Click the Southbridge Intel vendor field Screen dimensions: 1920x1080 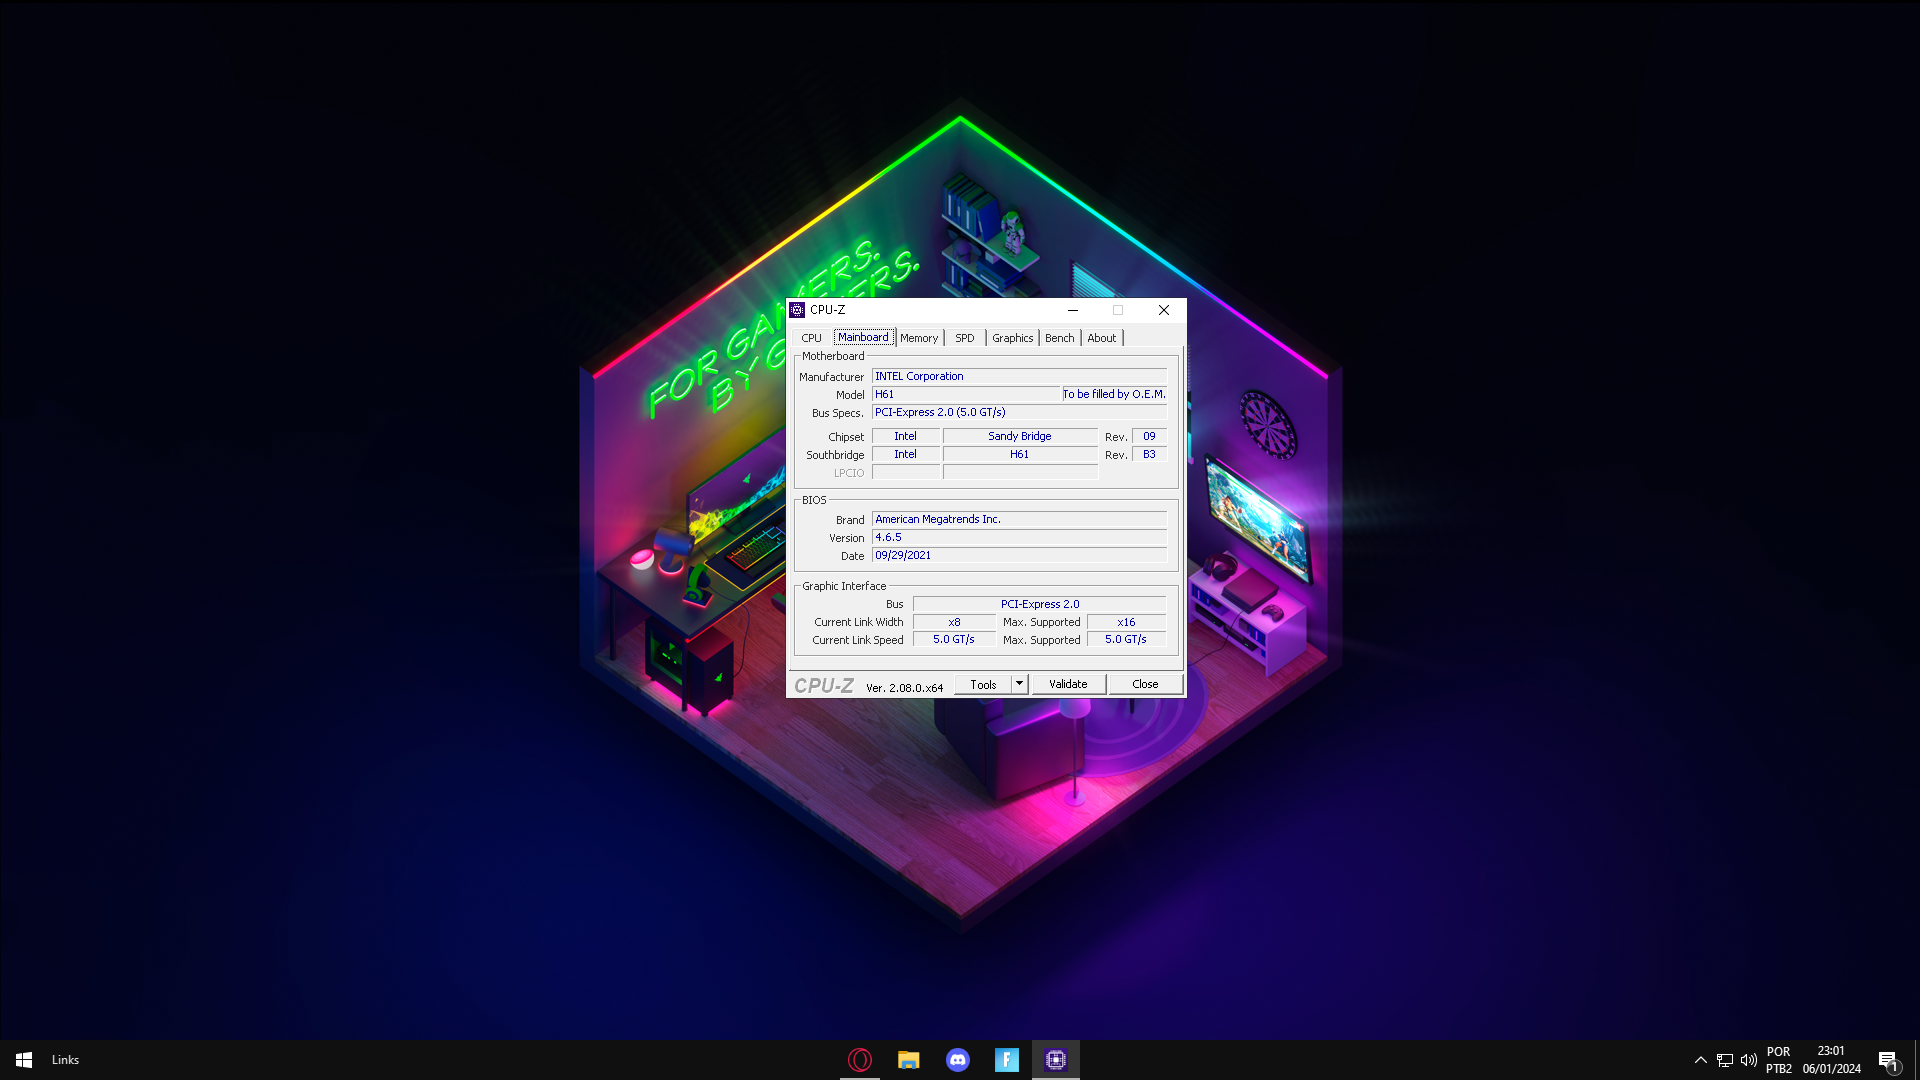[x=906, y=454]
